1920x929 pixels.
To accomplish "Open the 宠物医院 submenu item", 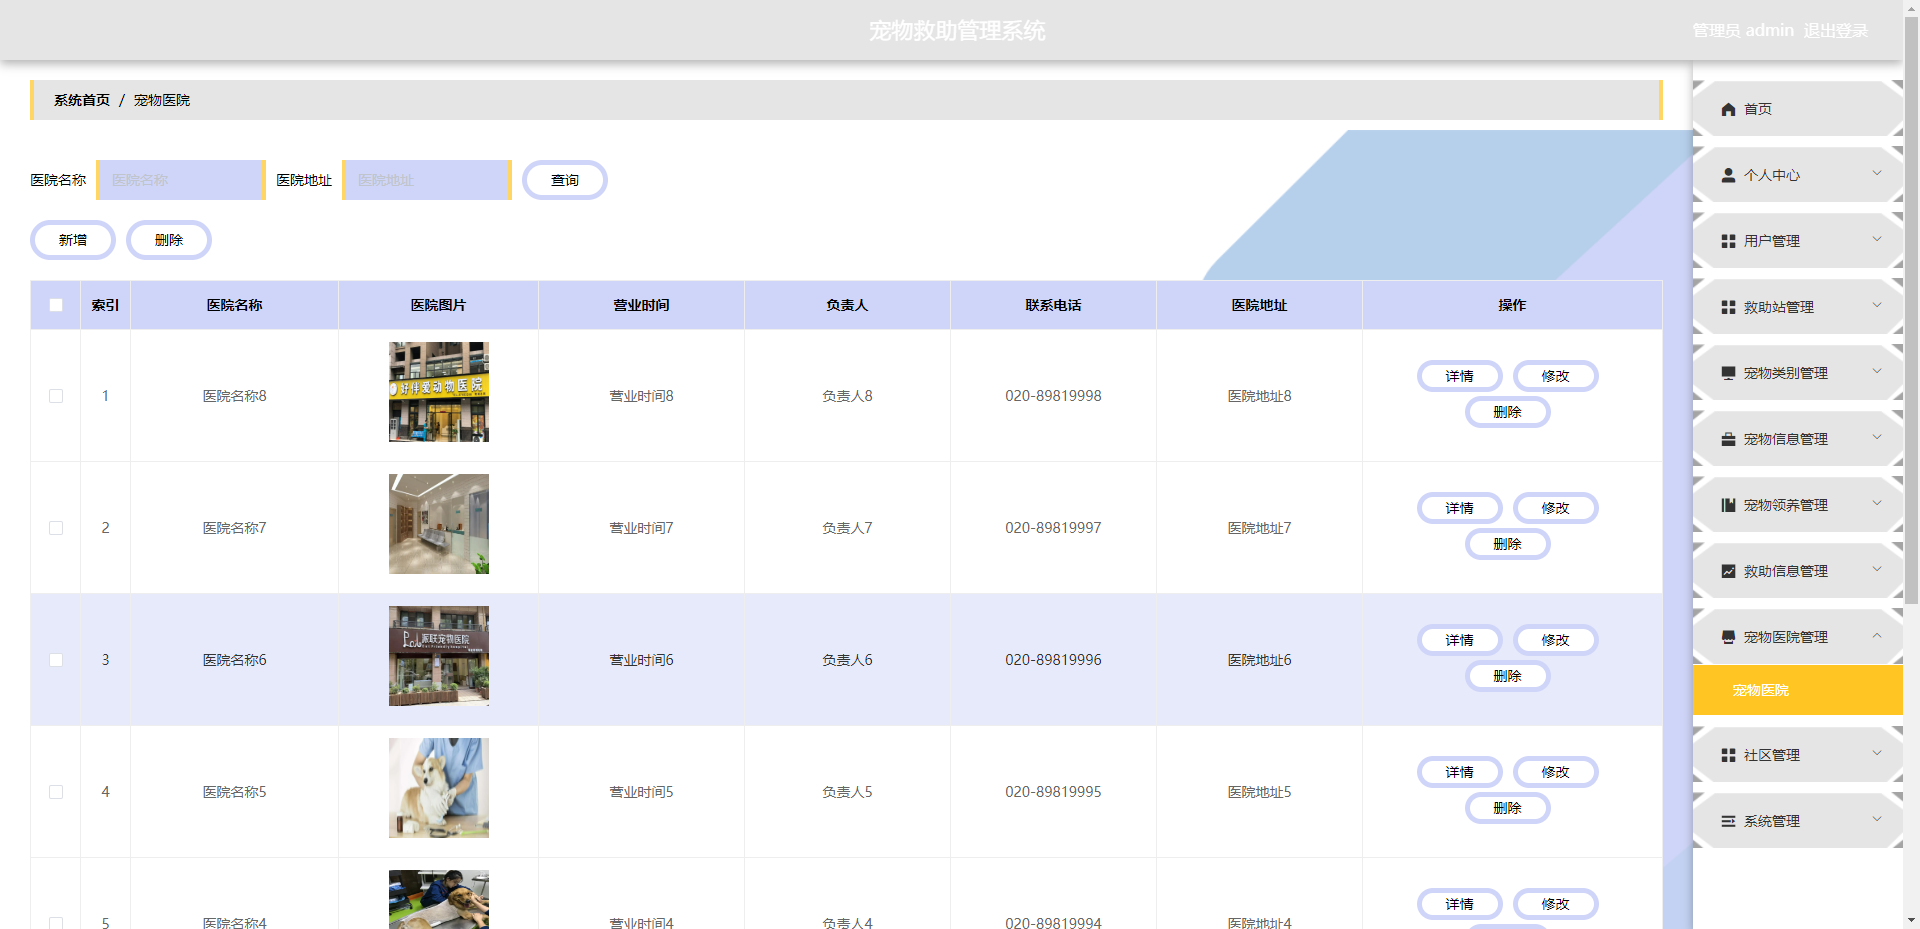I will (x=1760, y=690).
